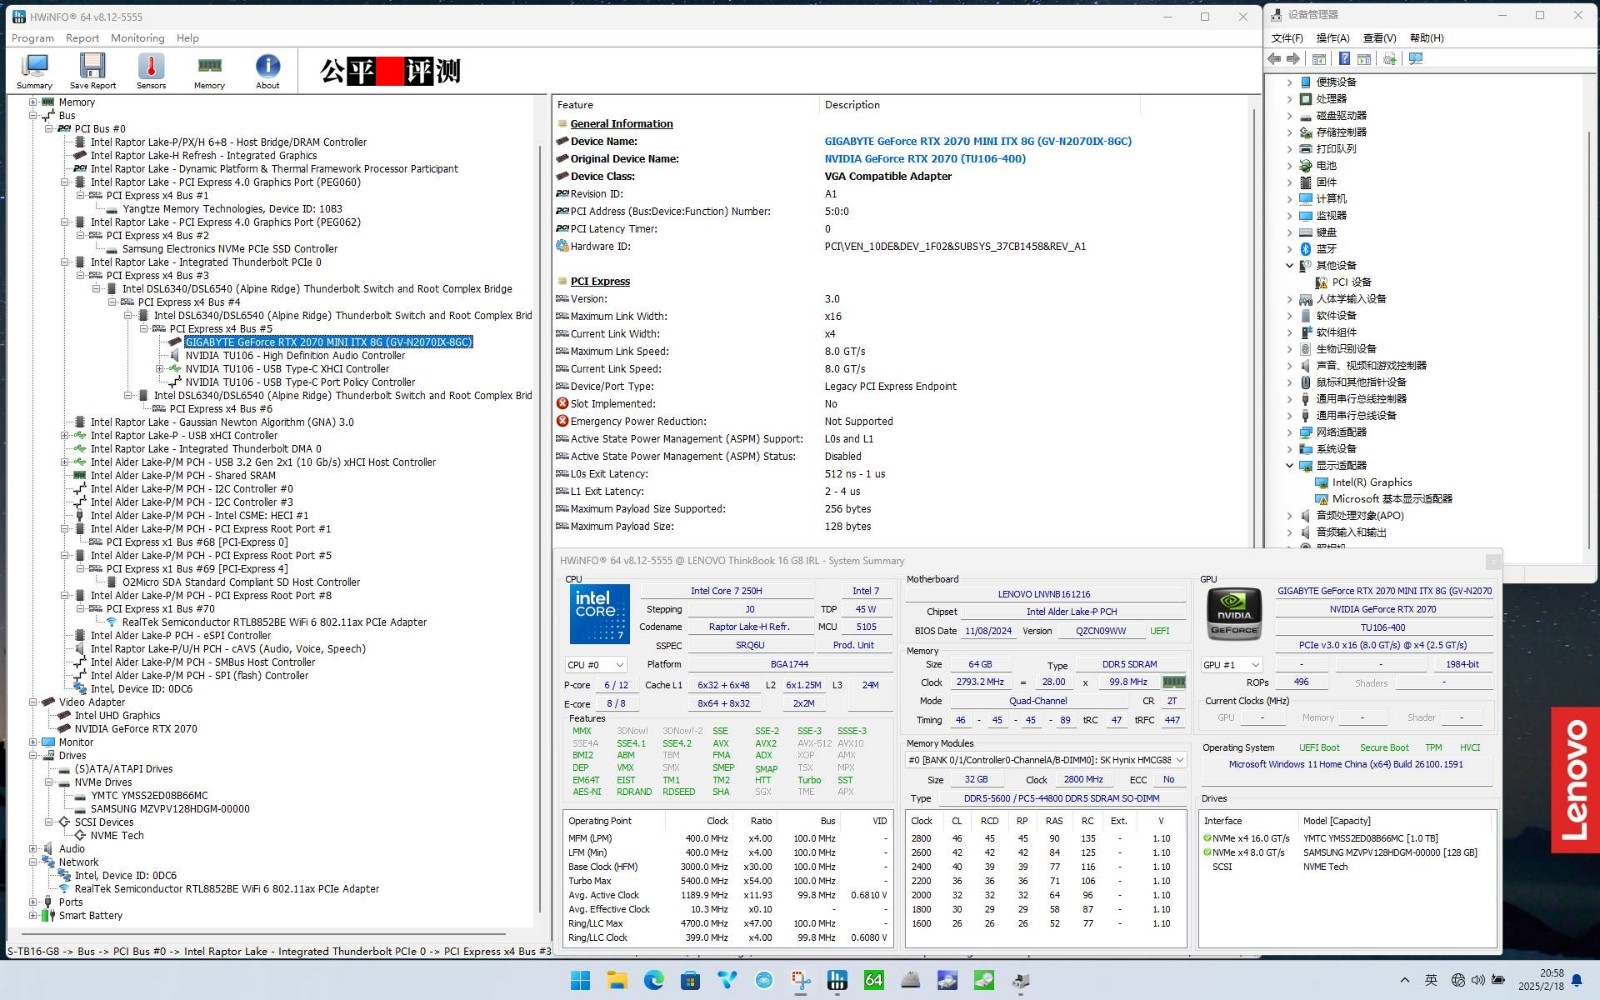Viewport: 1600px width, 1000px height.
Task: Collapse 显示适配器 in Device Manager
Action: pos(1289,466)
